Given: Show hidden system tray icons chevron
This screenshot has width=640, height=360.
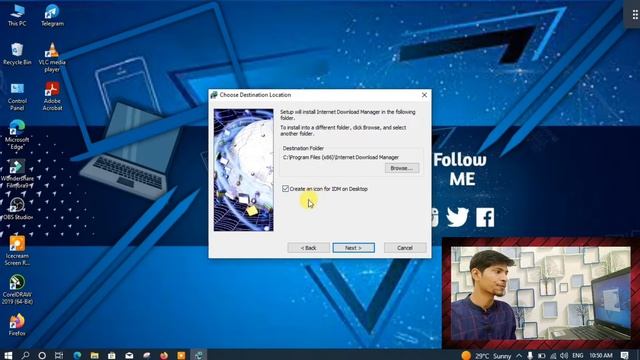Looking at the screenshot, I should [x=519, y=356].
